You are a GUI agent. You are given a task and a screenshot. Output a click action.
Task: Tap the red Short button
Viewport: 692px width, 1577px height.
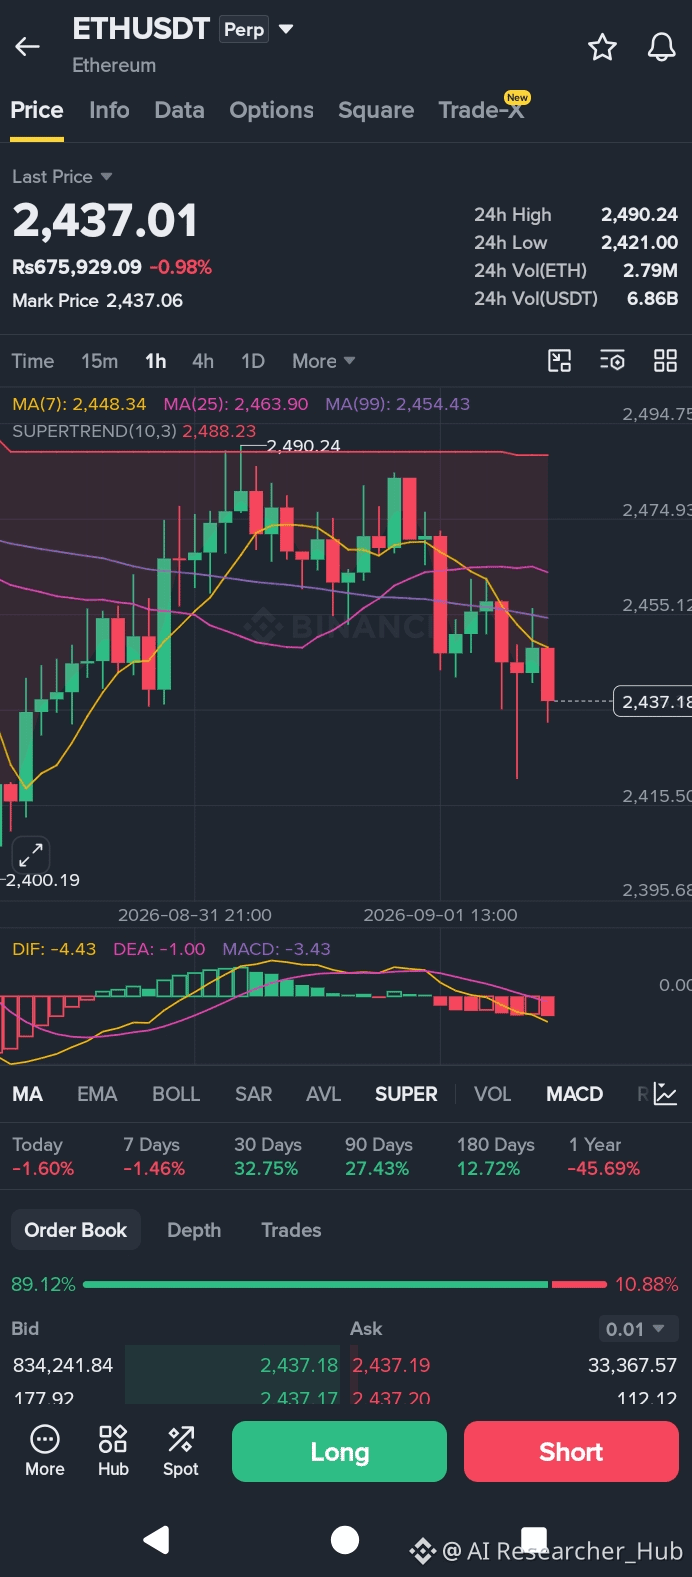coord(571,1452)
